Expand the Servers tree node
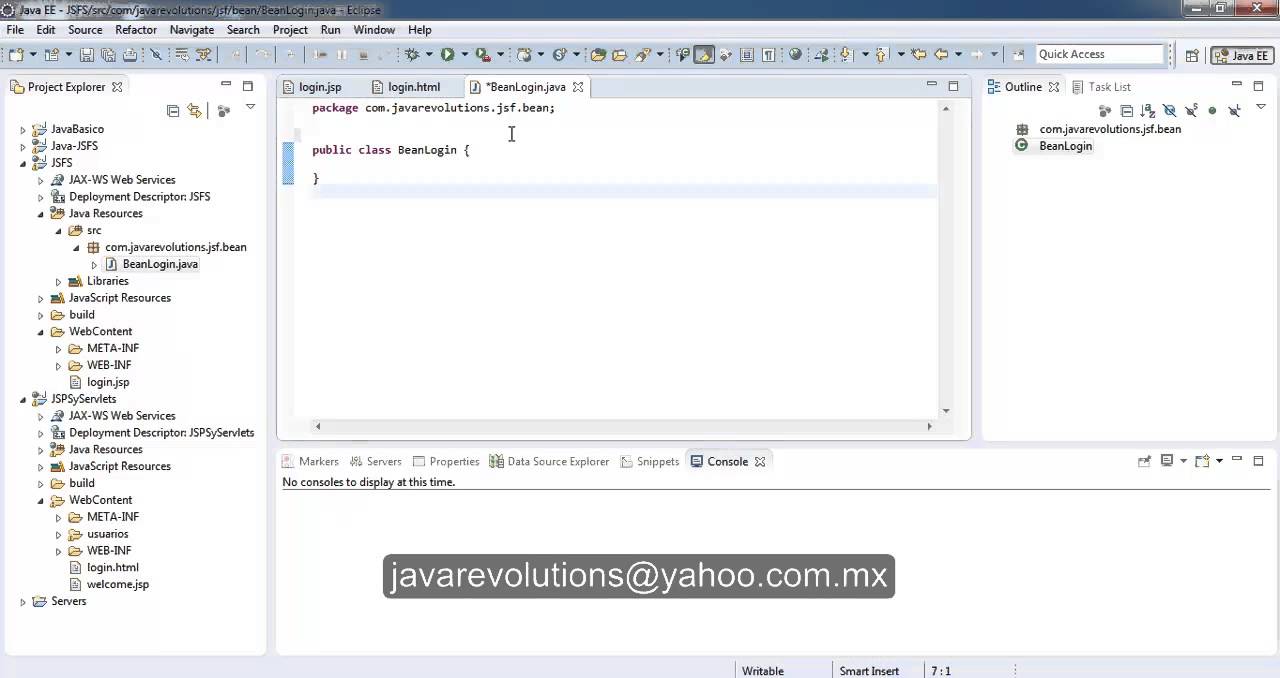This screenshot has width=1280, height=678. click(23, 602)
